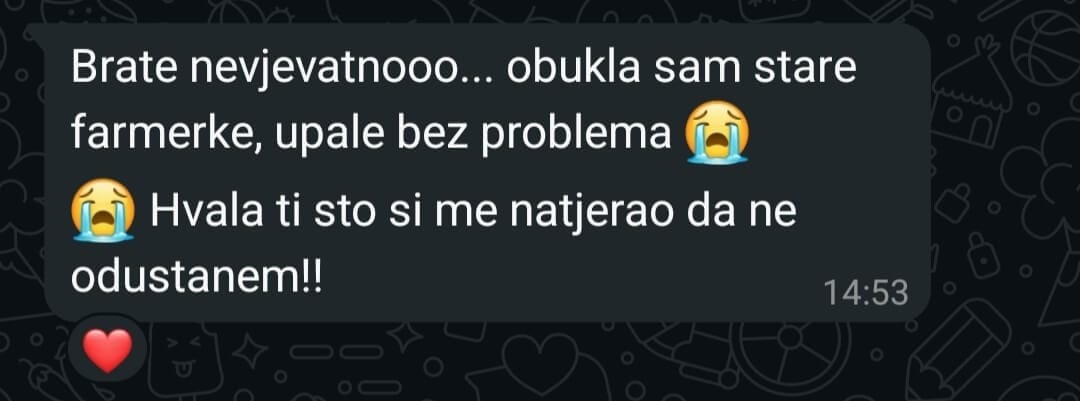Tap the red heart reaction below message
The height and width of the screenshot is (401, 1080).
coord(107,350)
